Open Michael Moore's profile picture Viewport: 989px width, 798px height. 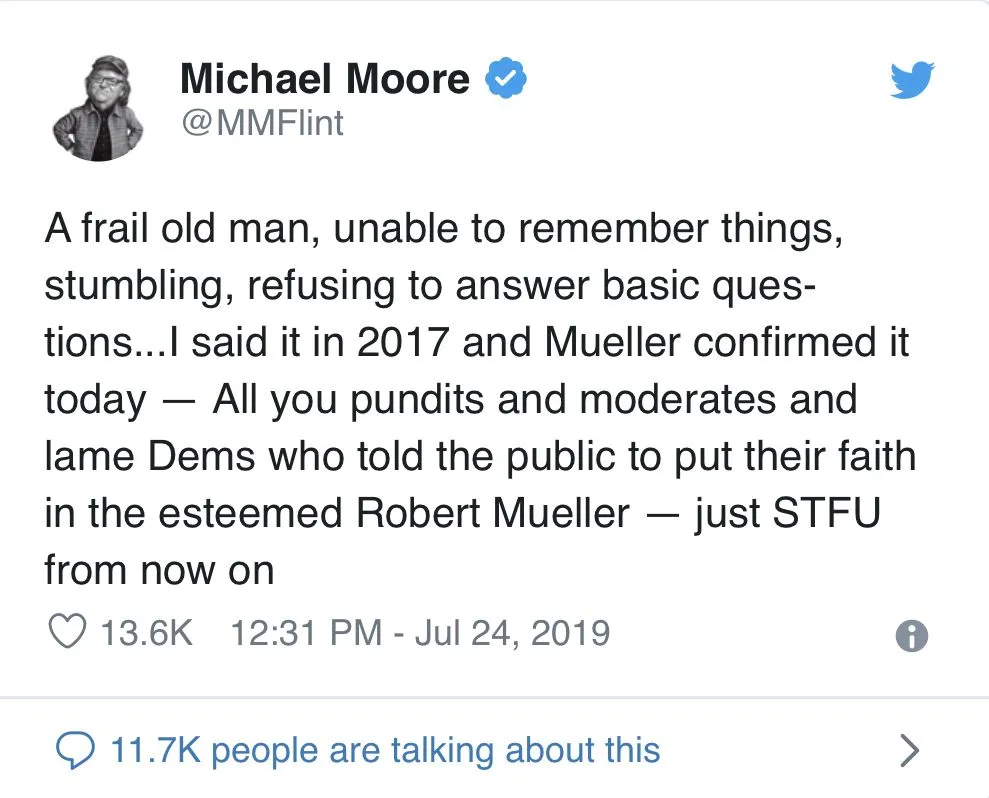[x=98, y=108]
